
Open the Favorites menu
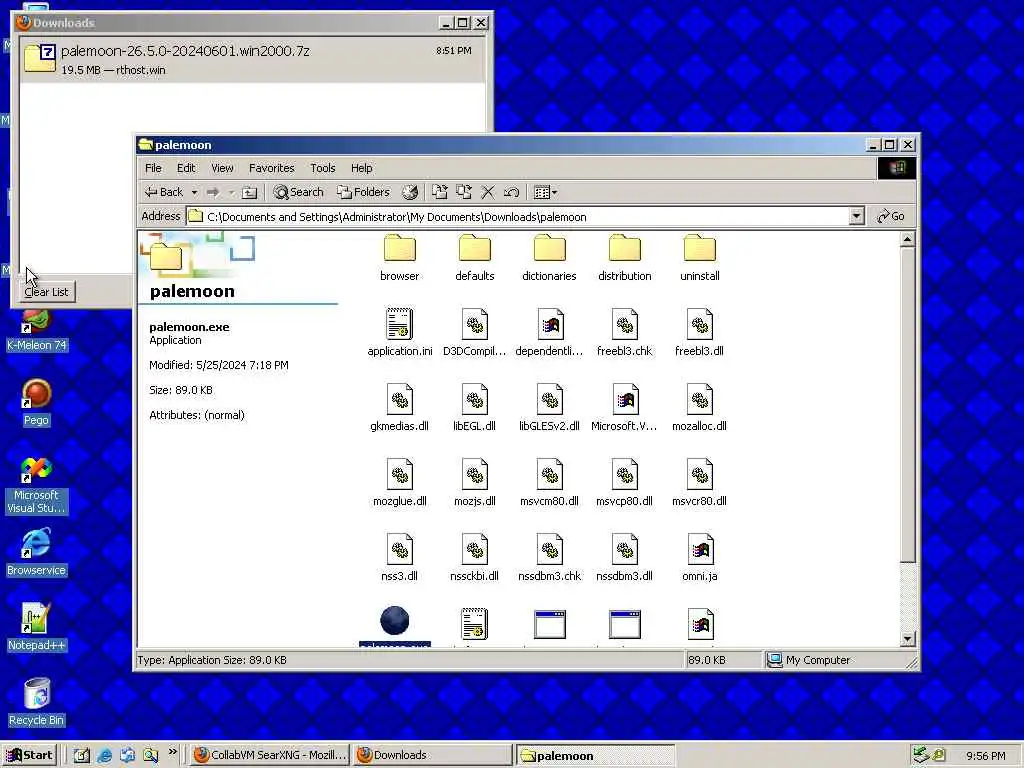pos(272,168)
